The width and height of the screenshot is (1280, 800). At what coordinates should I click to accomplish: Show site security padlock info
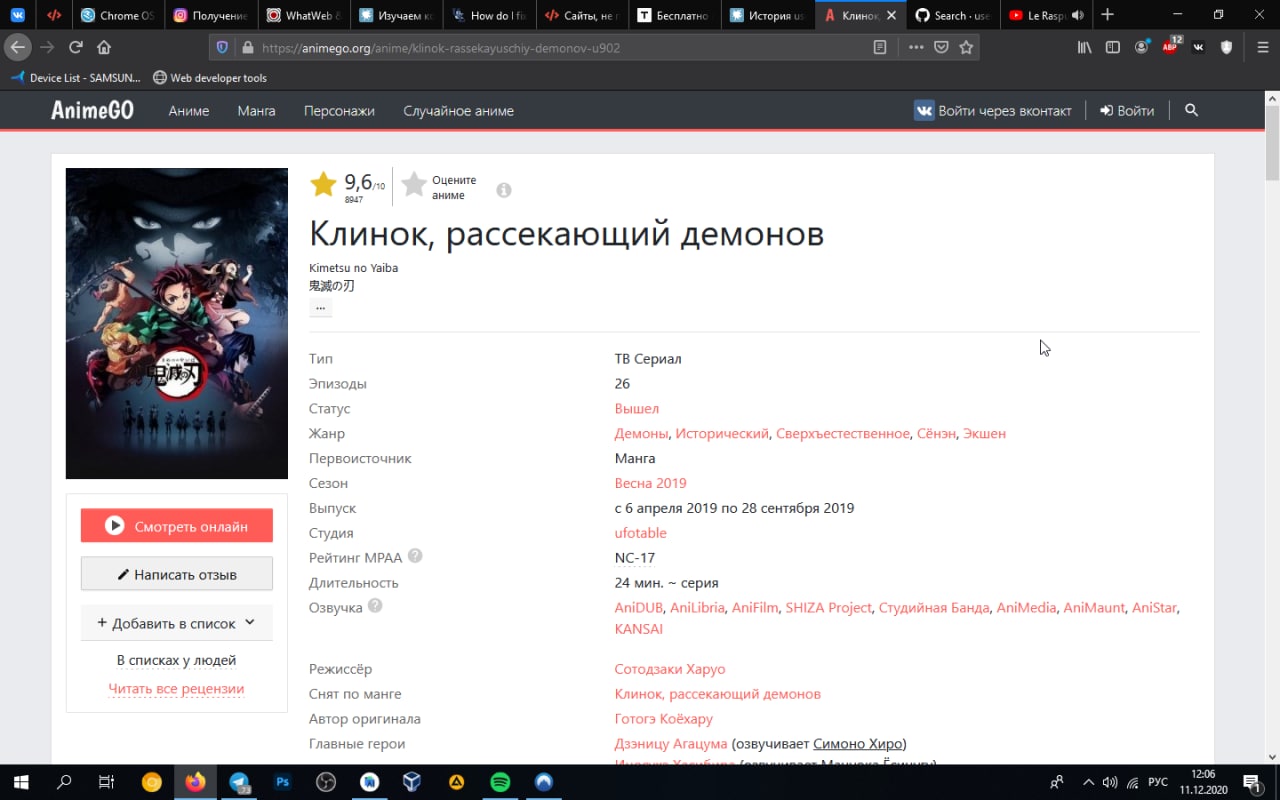pos(246,47)
